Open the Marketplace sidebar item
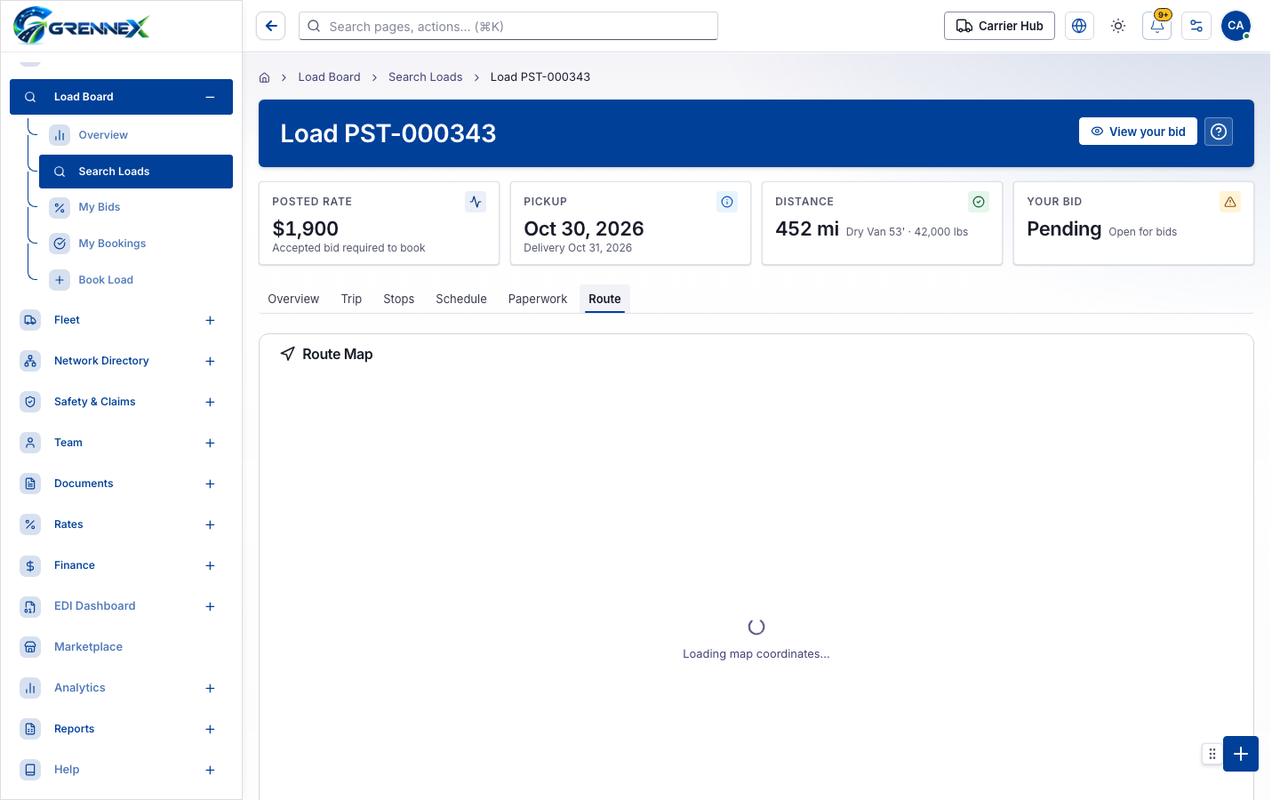This screenshot has width=1280, height=800. click(121, 647)
